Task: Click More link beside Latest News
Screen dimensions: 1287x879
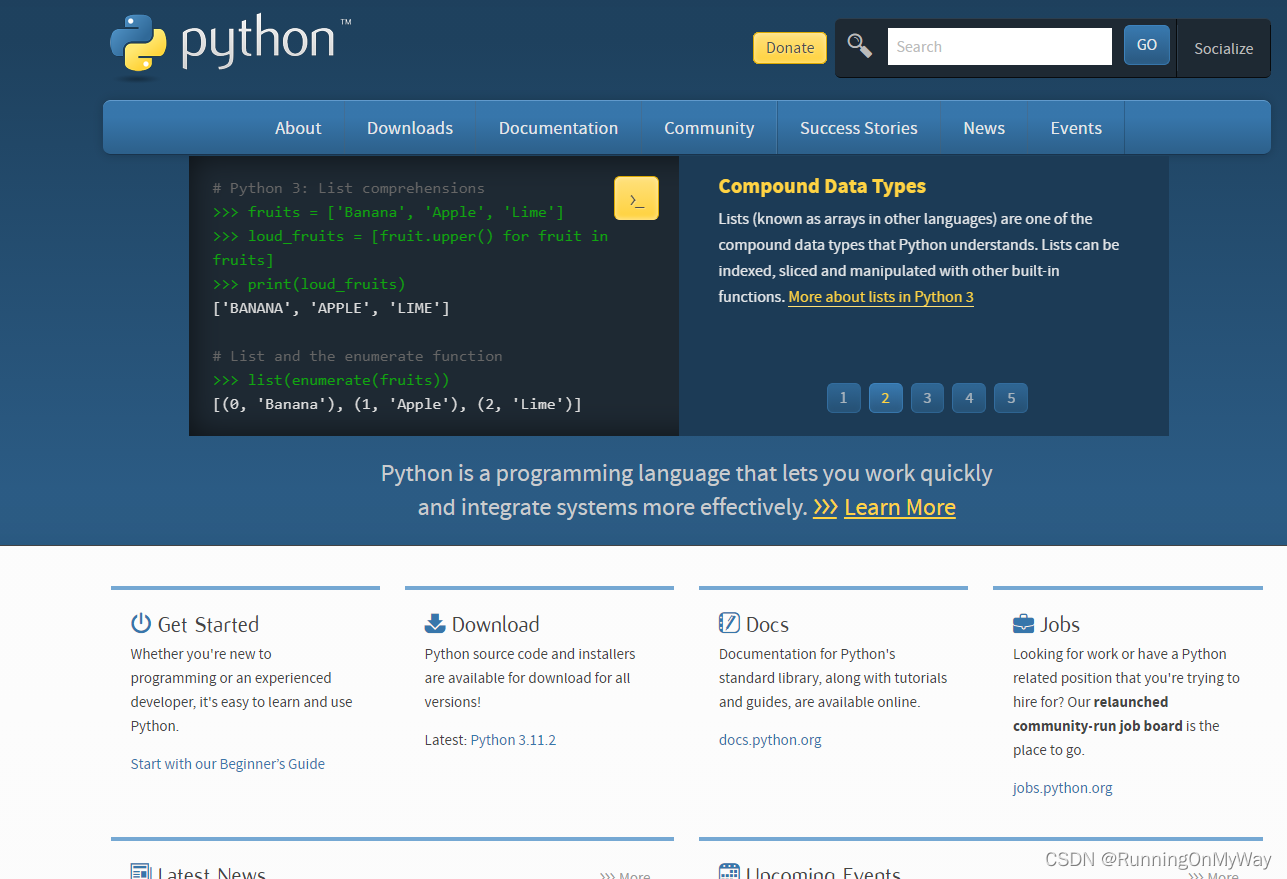Action: 625,875
